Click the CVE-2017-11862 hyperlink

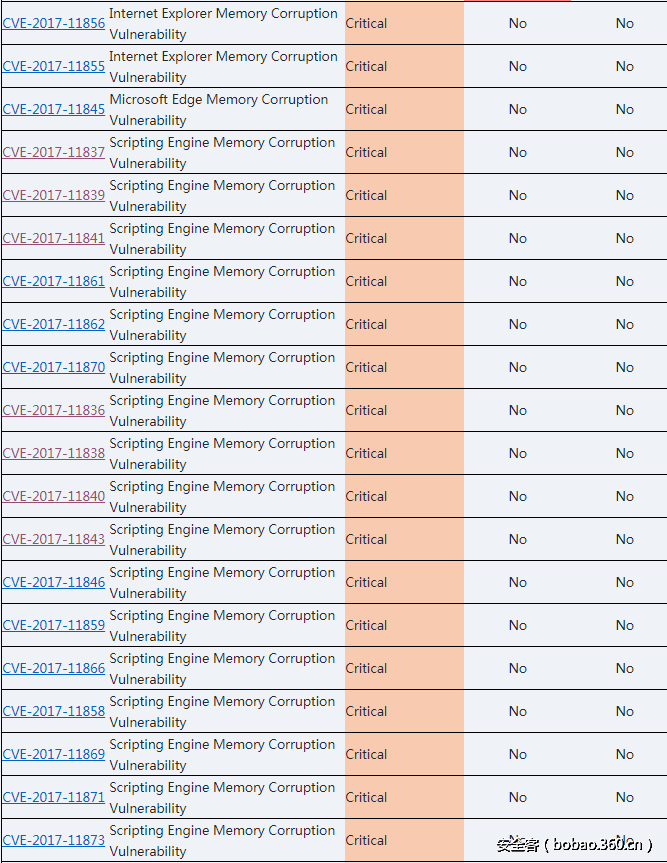point(53,325)
